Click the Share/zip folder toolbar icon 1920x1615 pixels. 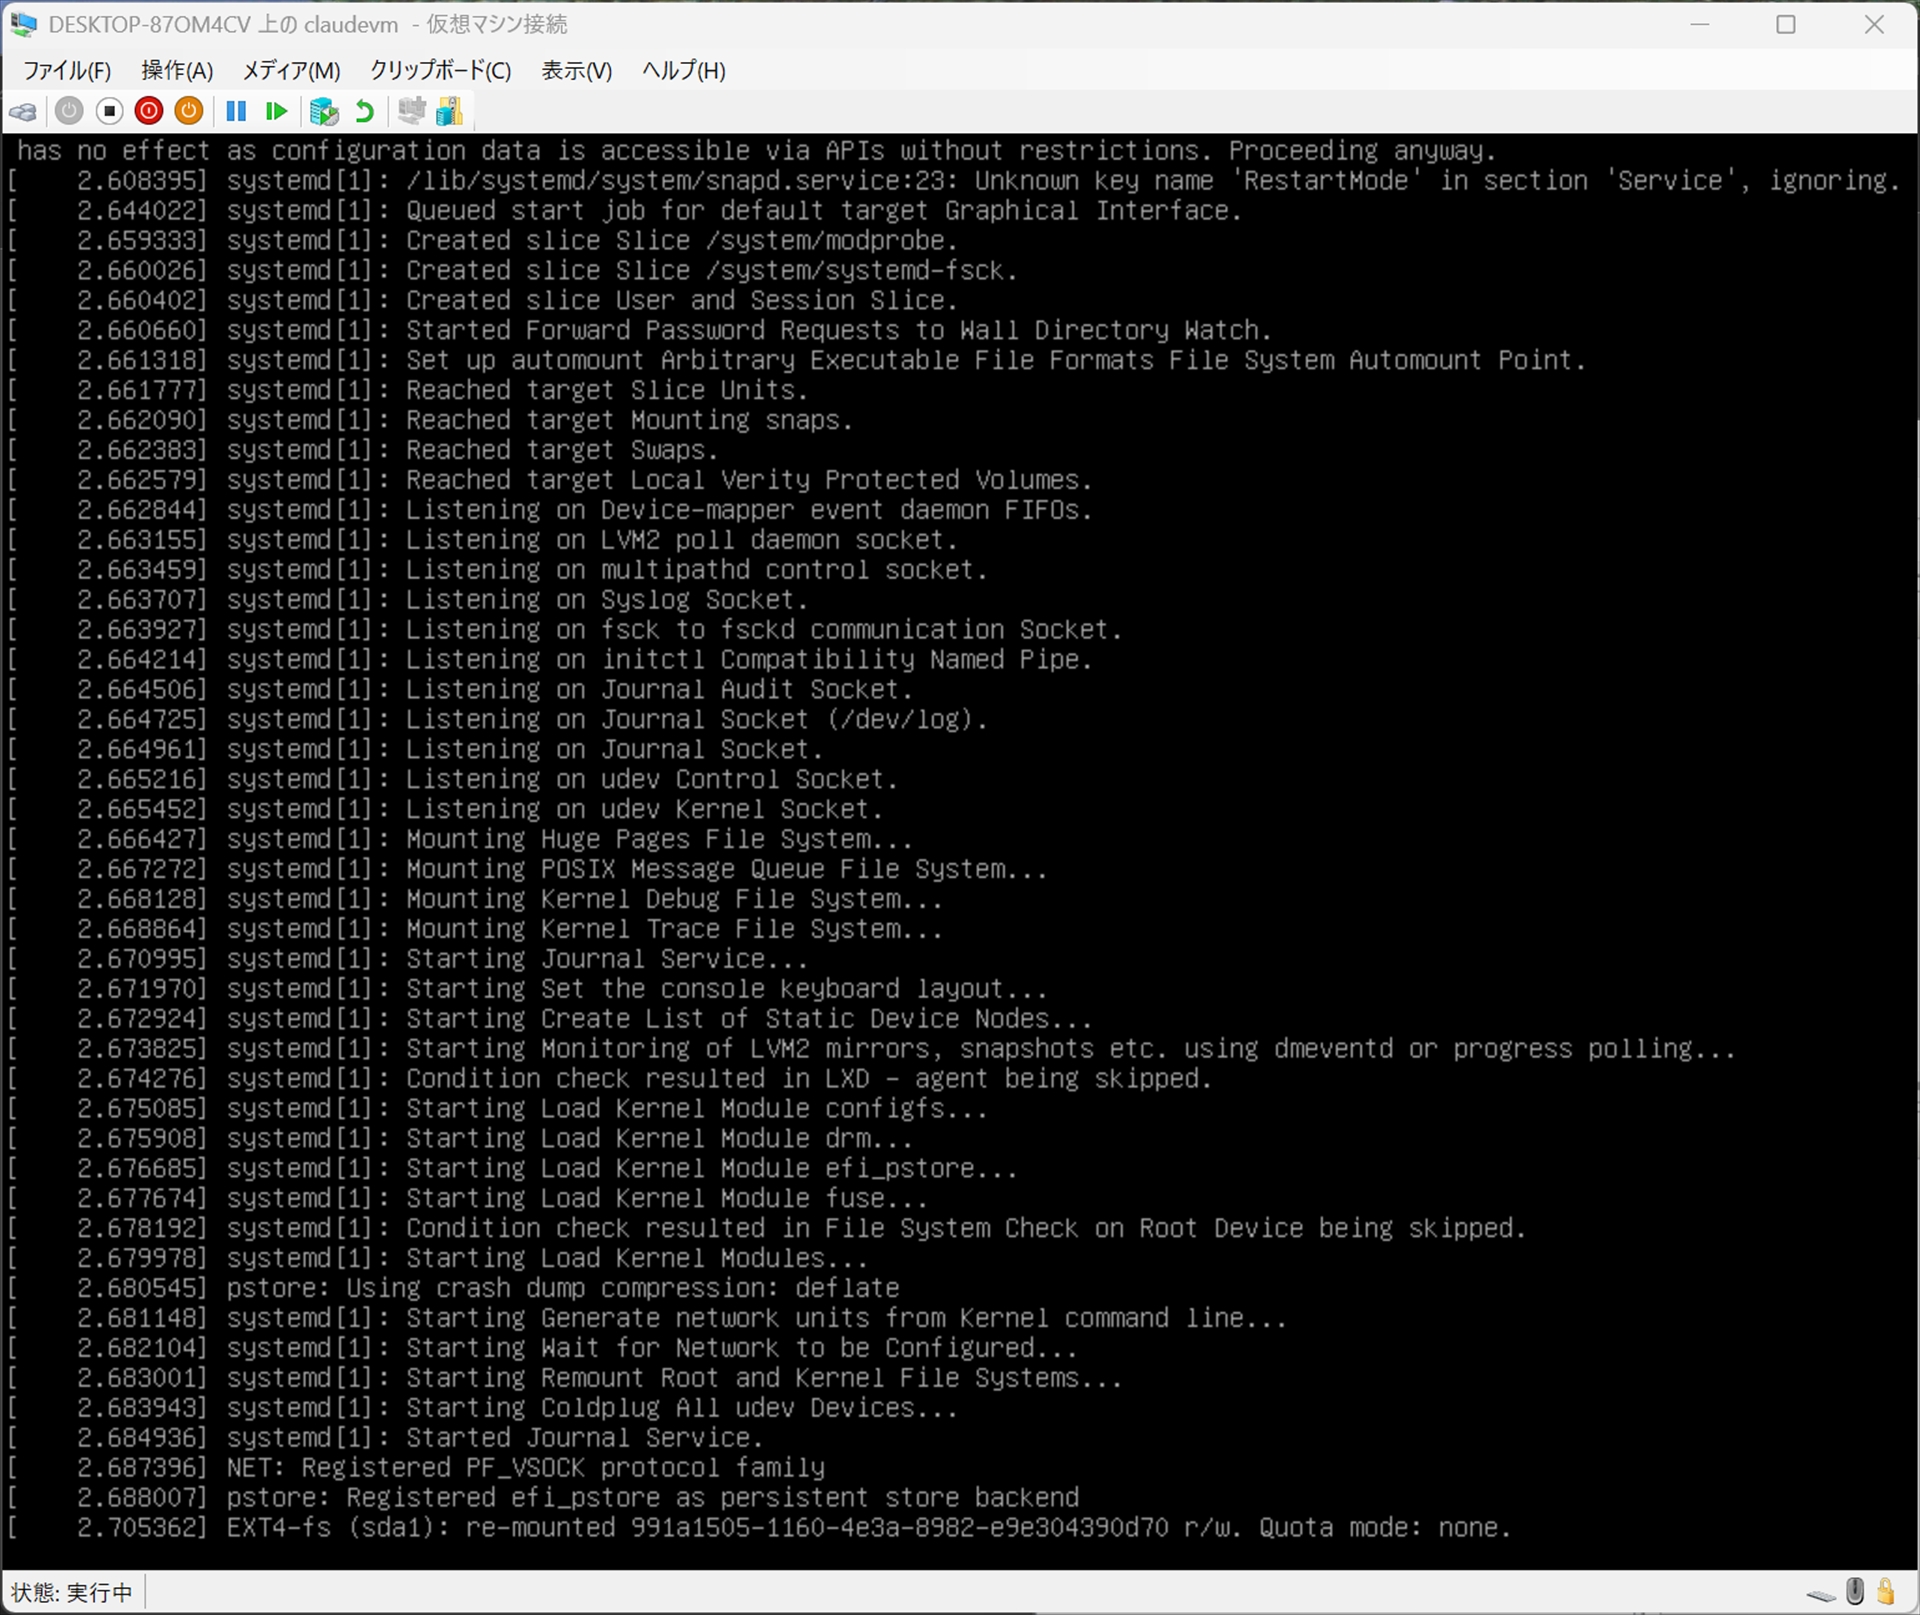(450, 111)
